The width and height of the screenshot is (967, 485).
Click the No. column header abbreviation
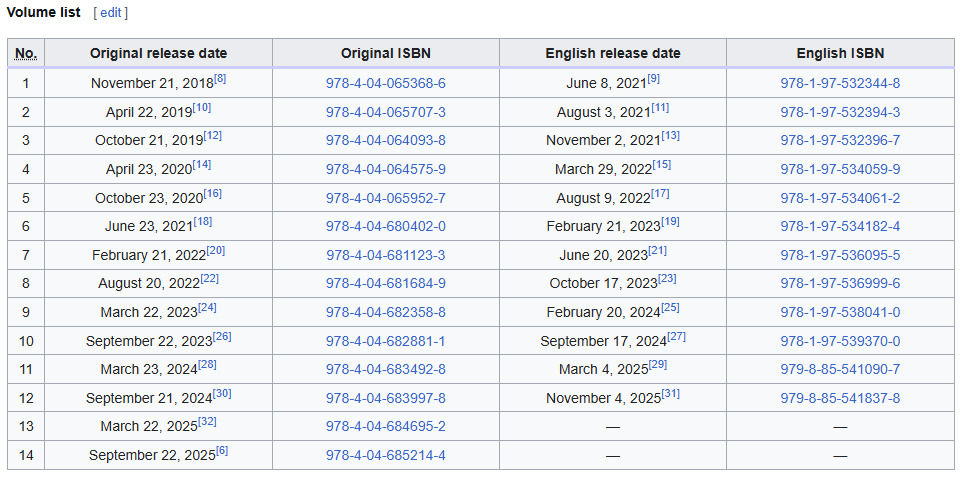click(26, 53)
